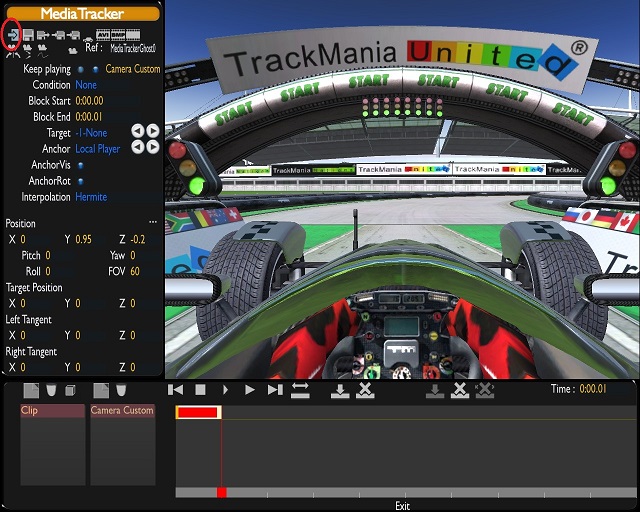640x512 pixels.
Task: Click the blank film strip icon
Action: click(133, 35)
